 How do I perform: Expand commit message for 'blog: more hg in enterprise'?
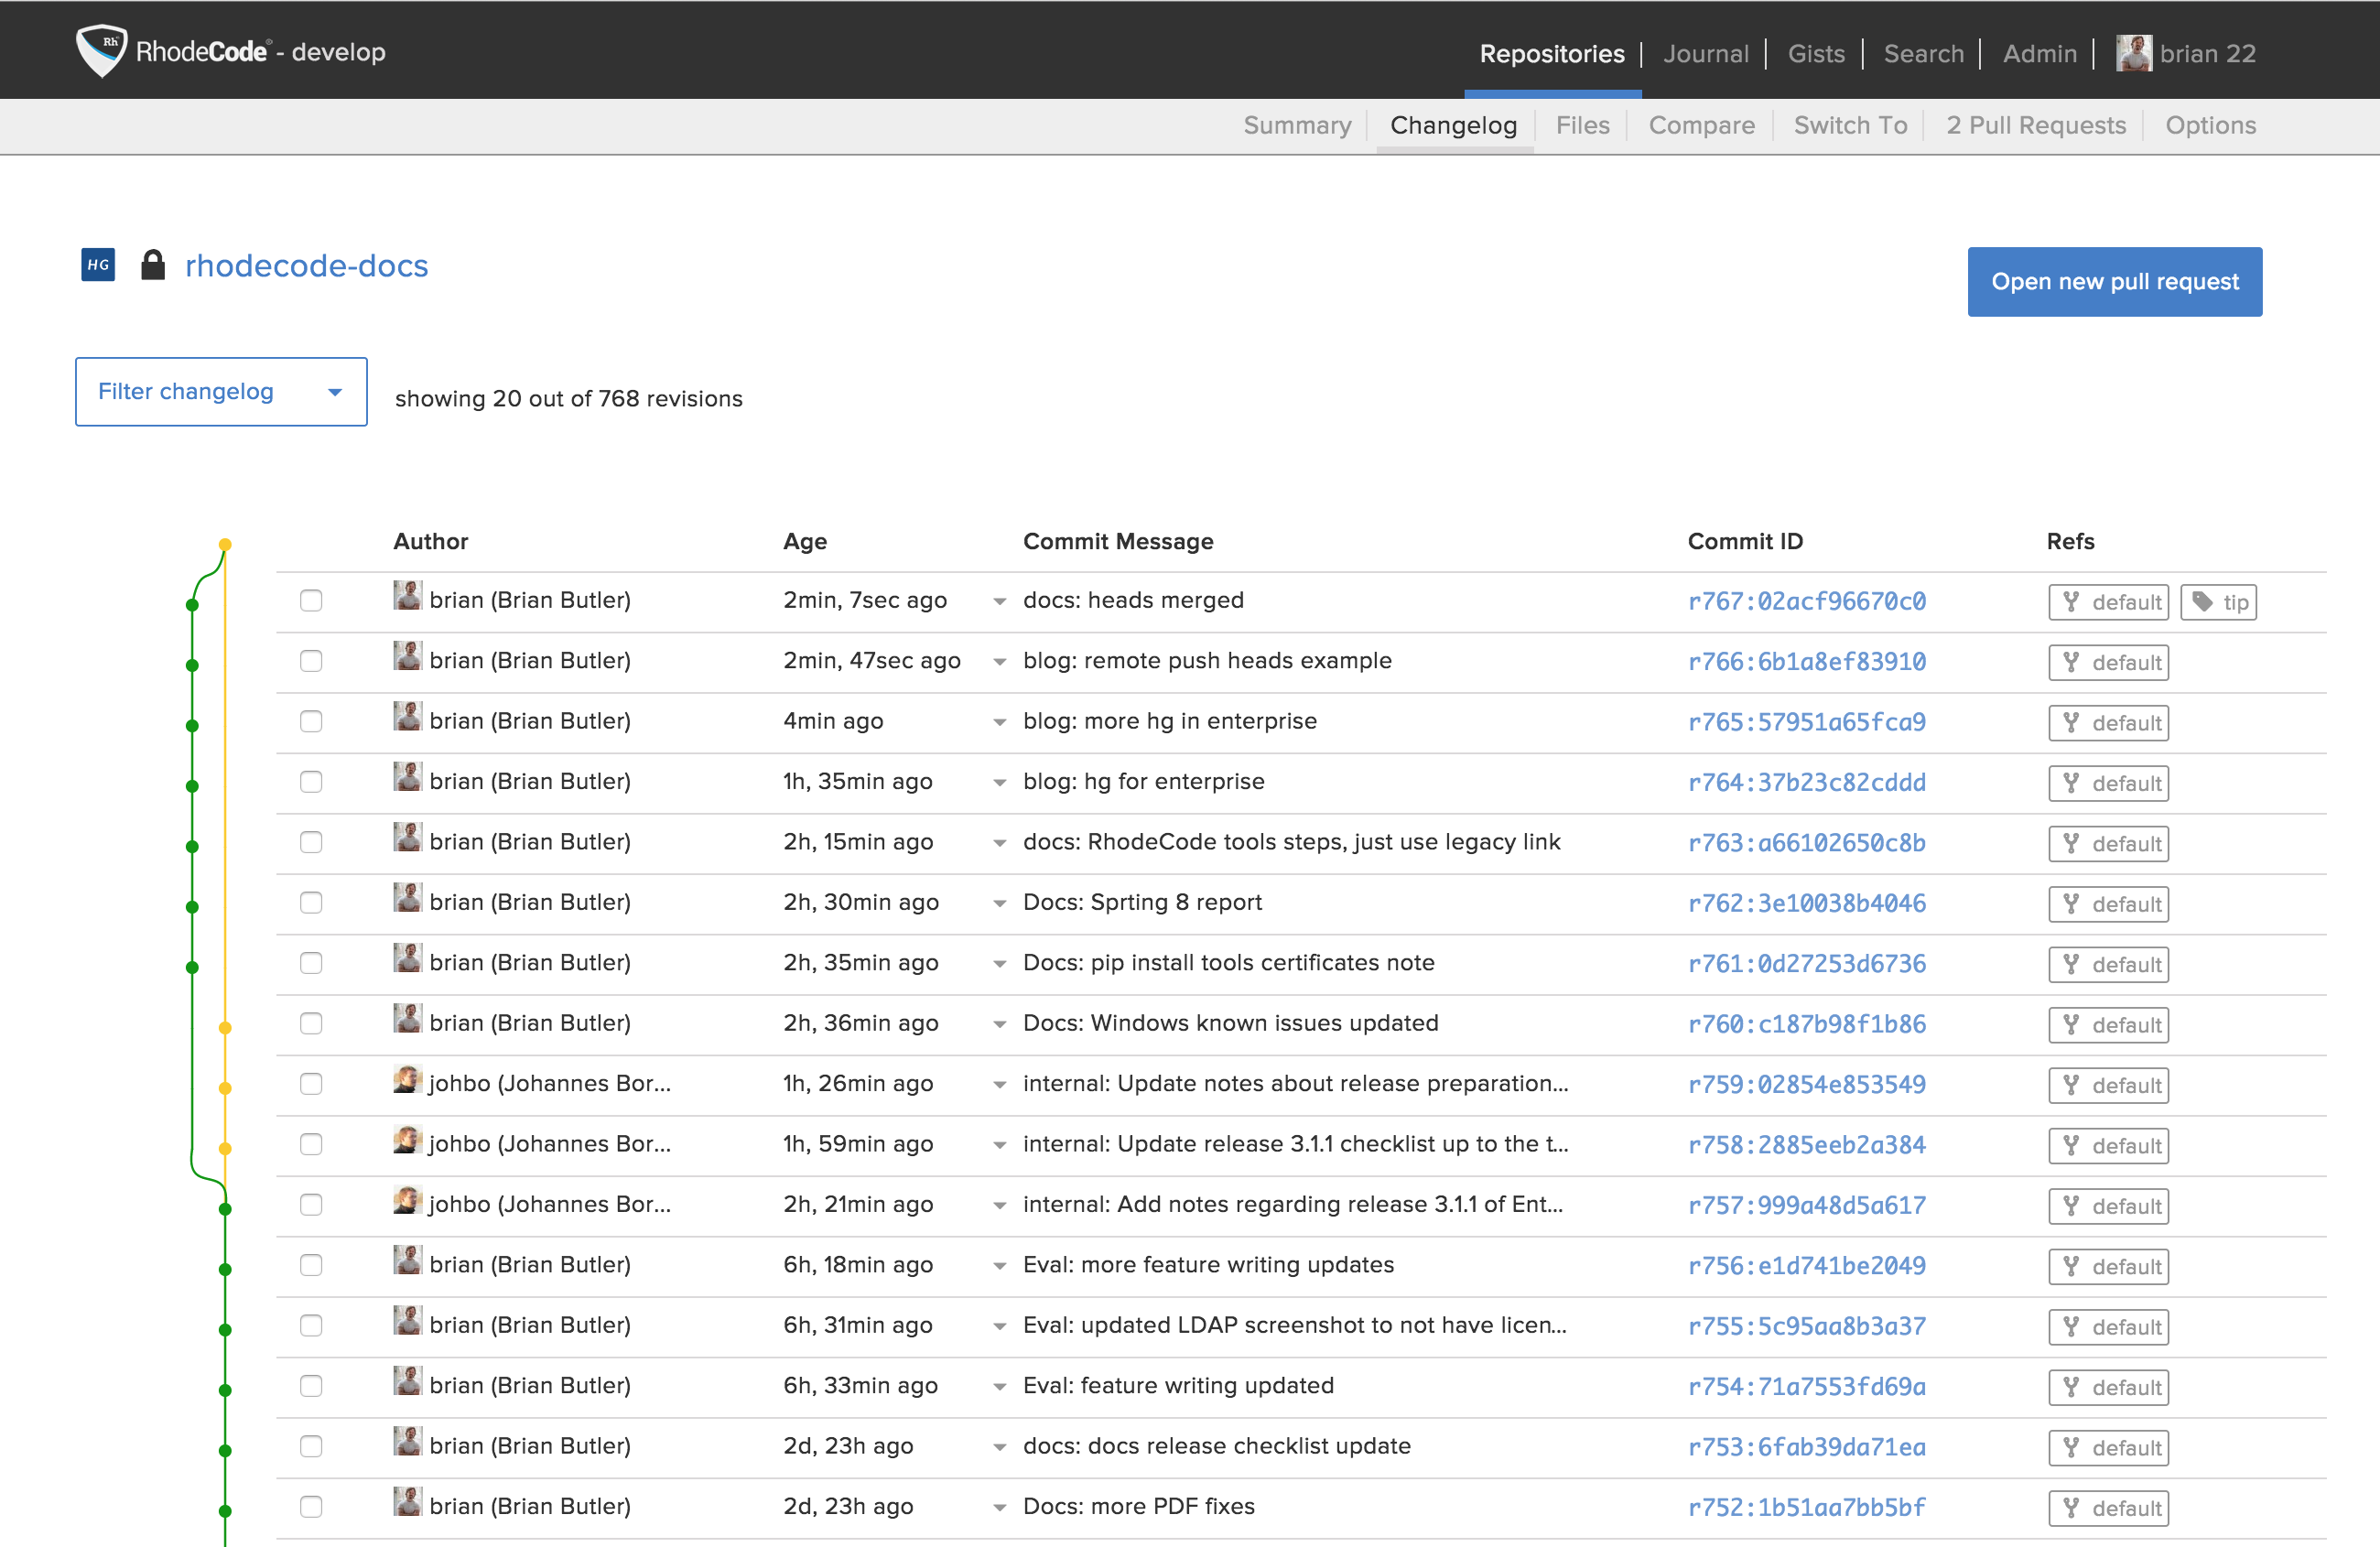(x=999, y=723)
